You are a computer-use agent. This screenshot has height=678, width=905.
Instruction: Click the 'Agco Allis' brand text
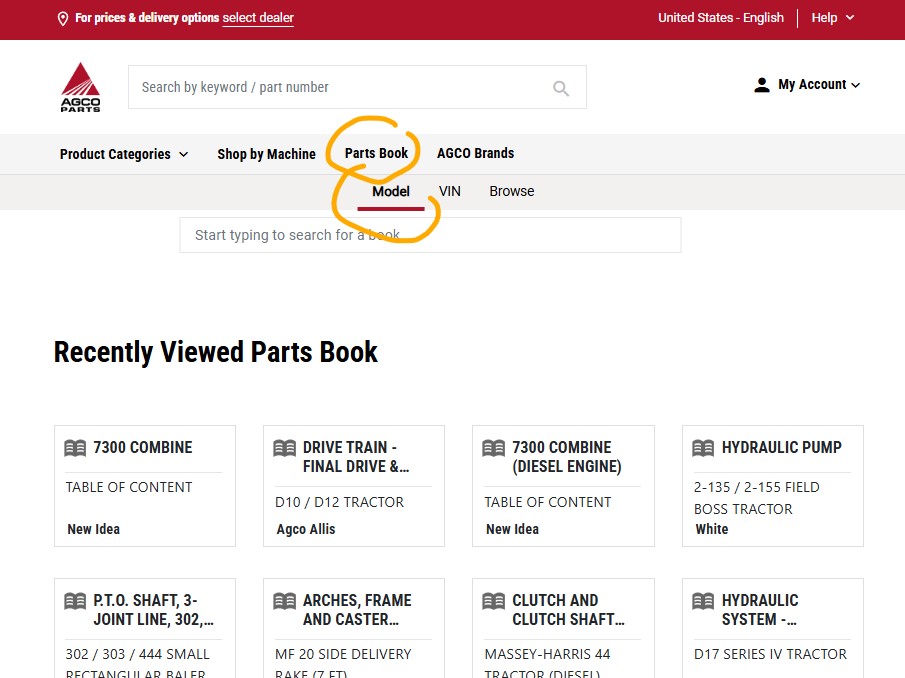coord(306,529)
